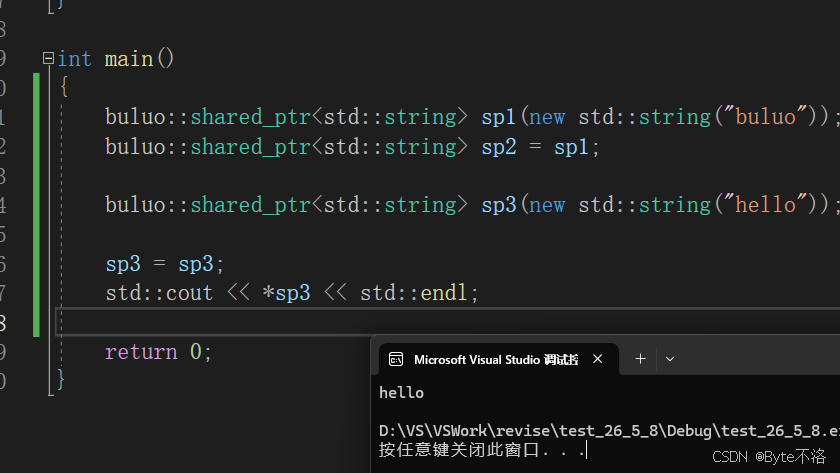Click the main function name

pyautogui.click(x=129, y=59)
